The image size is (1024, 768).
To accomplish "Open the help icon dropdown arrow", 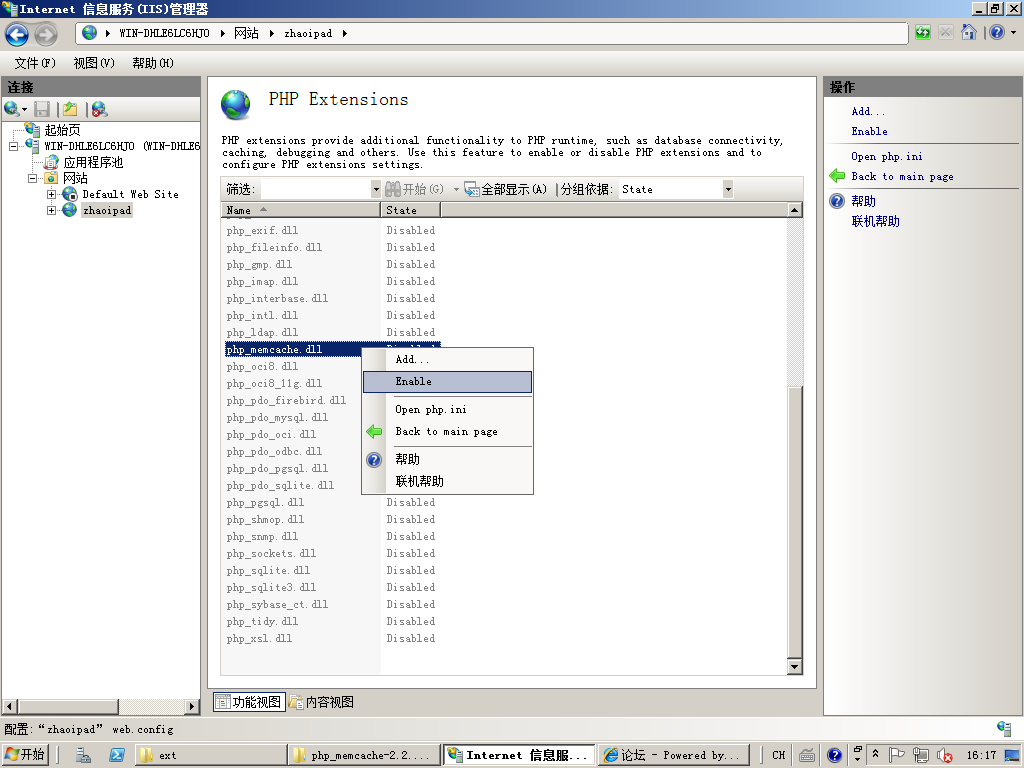I will (1014, 32).
